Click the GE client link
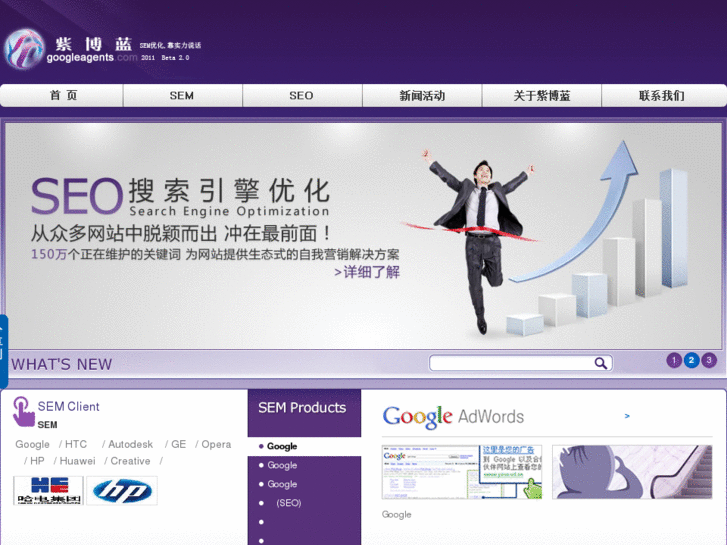Viewport: 727px width, 545px height. (179, 444)
